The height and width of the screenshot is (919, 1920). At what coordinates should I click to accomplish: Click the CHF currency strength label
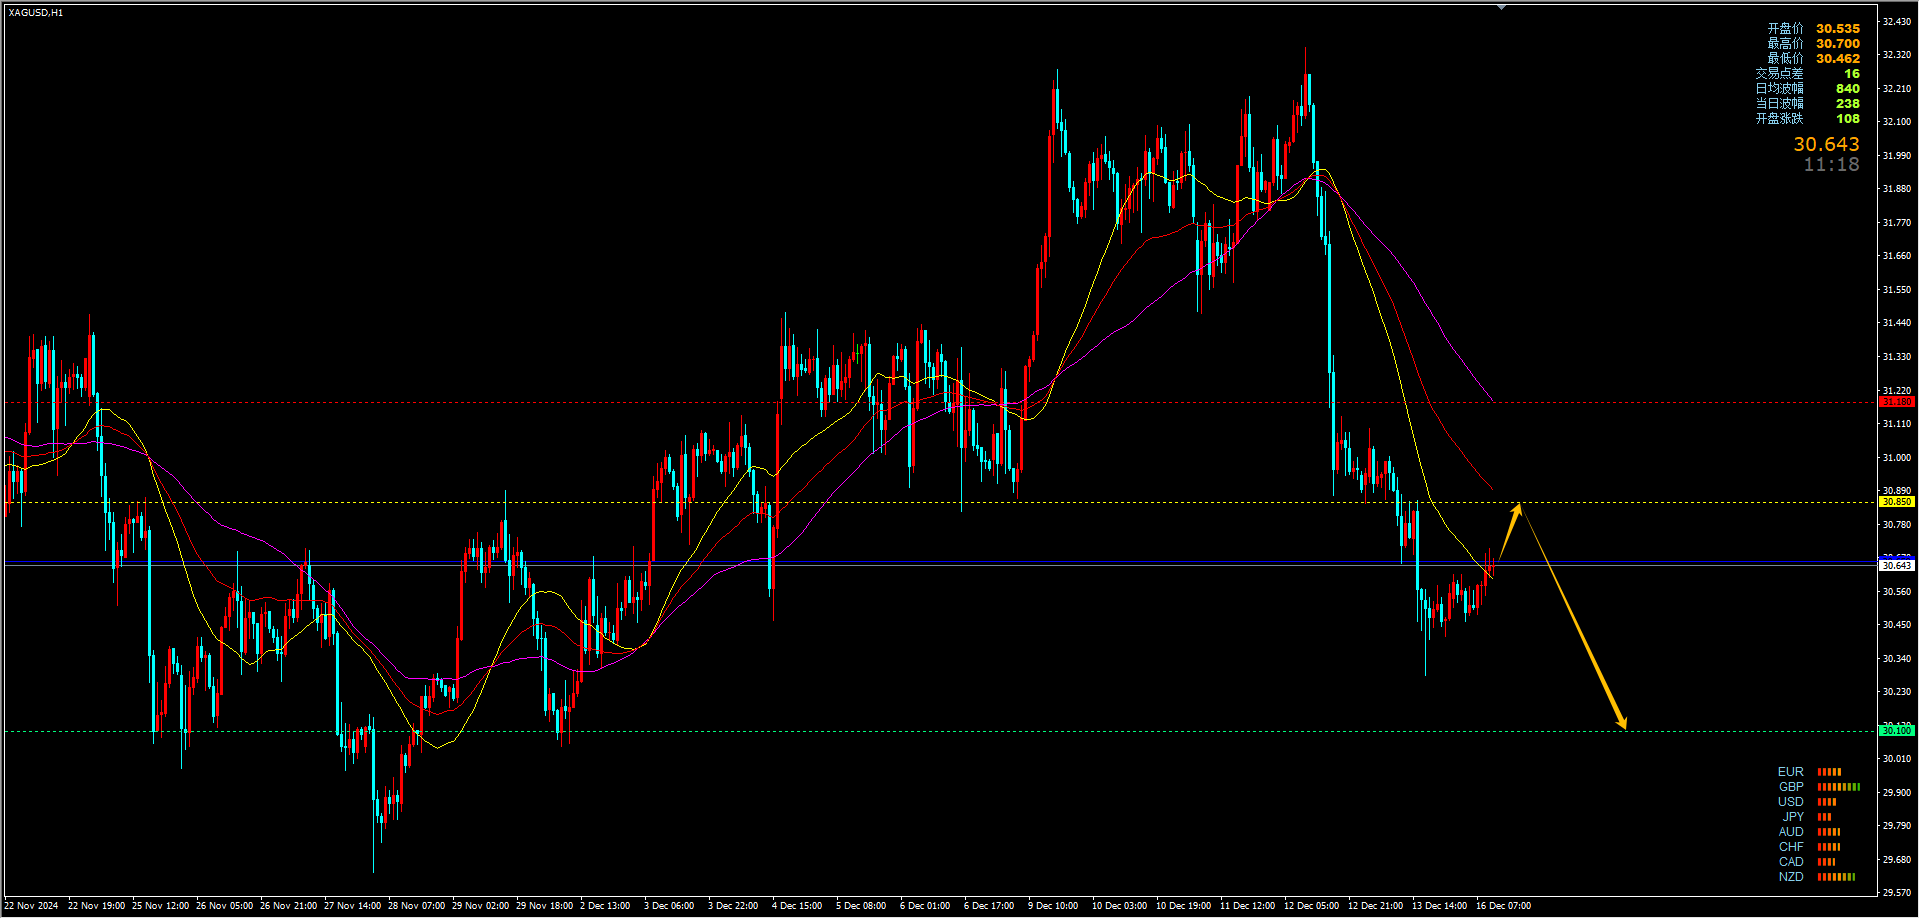point(1791,847)
